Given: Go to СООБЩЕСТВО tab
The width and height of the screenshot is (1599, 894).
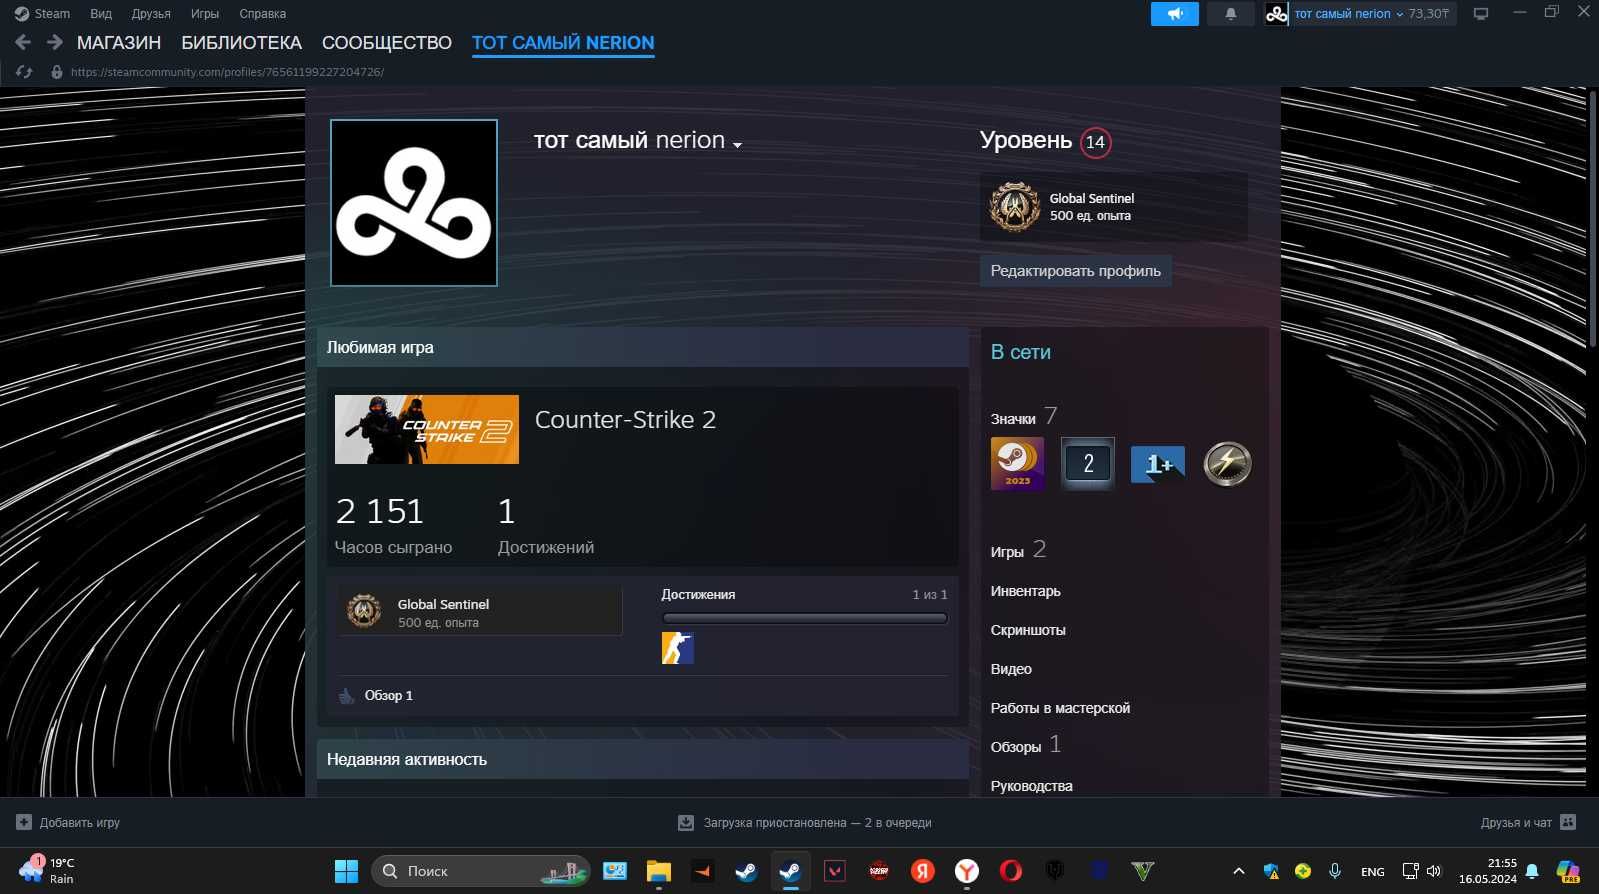Looking at the screenshot, I should coord(387,43).
